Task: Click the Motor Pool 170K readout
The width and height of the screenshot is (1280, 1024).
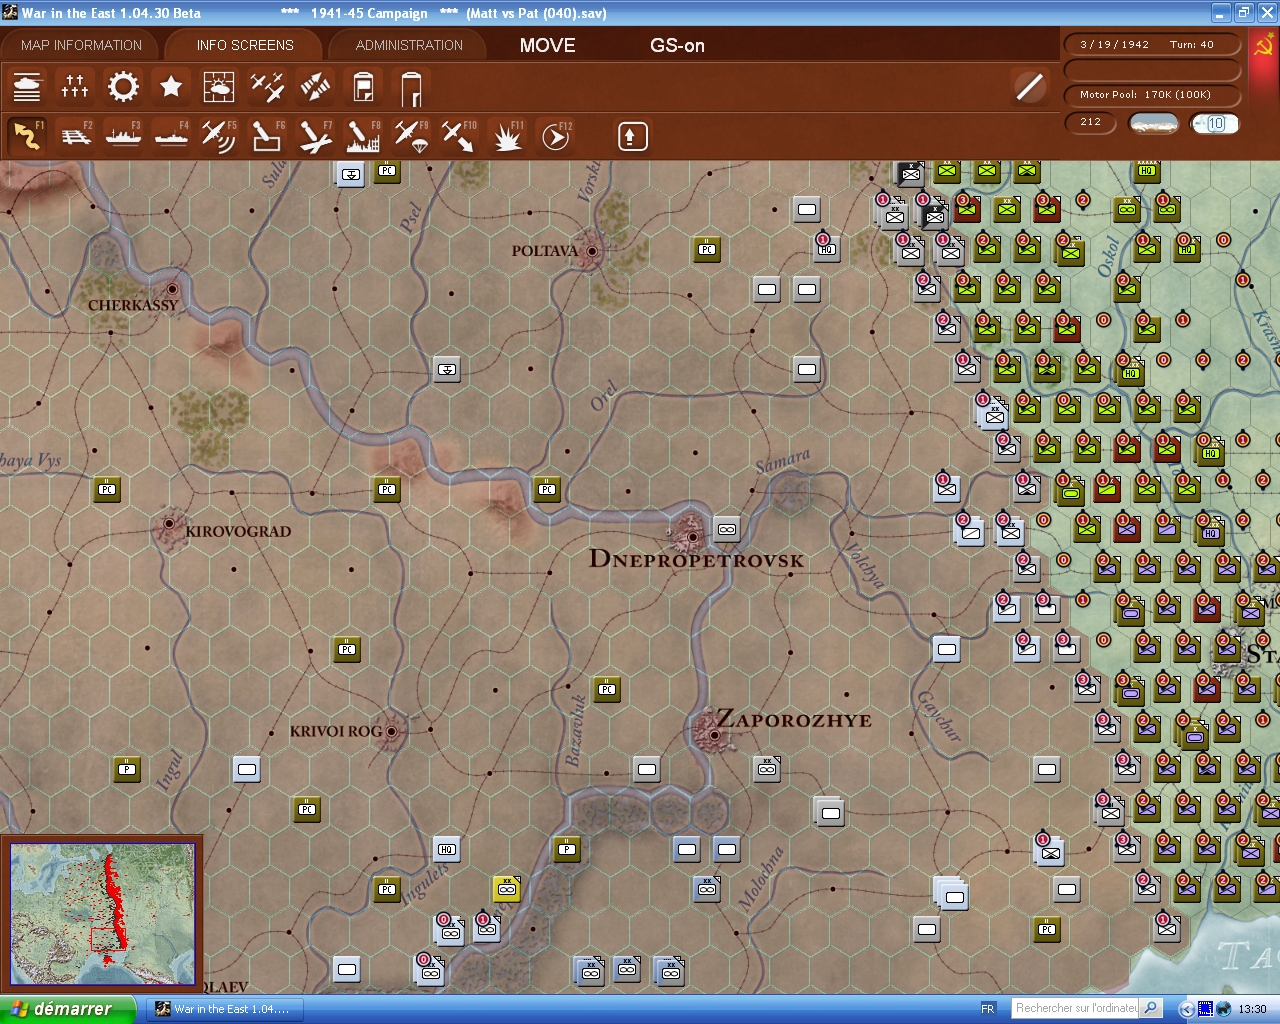Action: coord(1152,94)
